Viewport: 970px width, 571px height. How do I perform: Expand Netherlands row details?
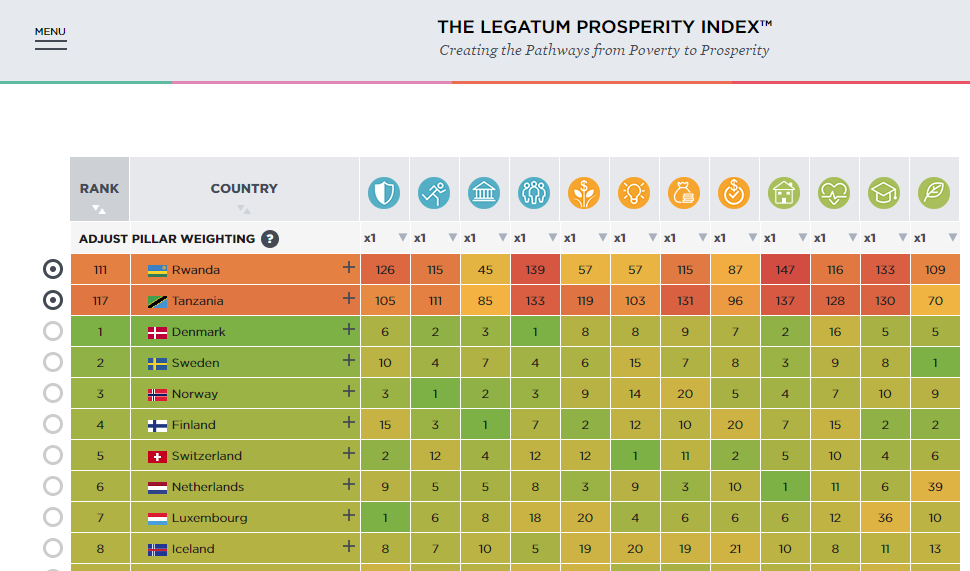(348, 485)
